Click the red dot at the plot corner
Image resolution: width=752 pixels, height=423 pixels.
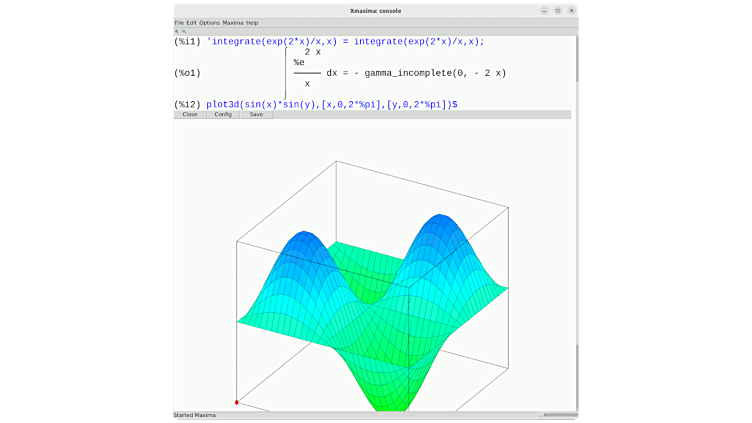point(237,402)
